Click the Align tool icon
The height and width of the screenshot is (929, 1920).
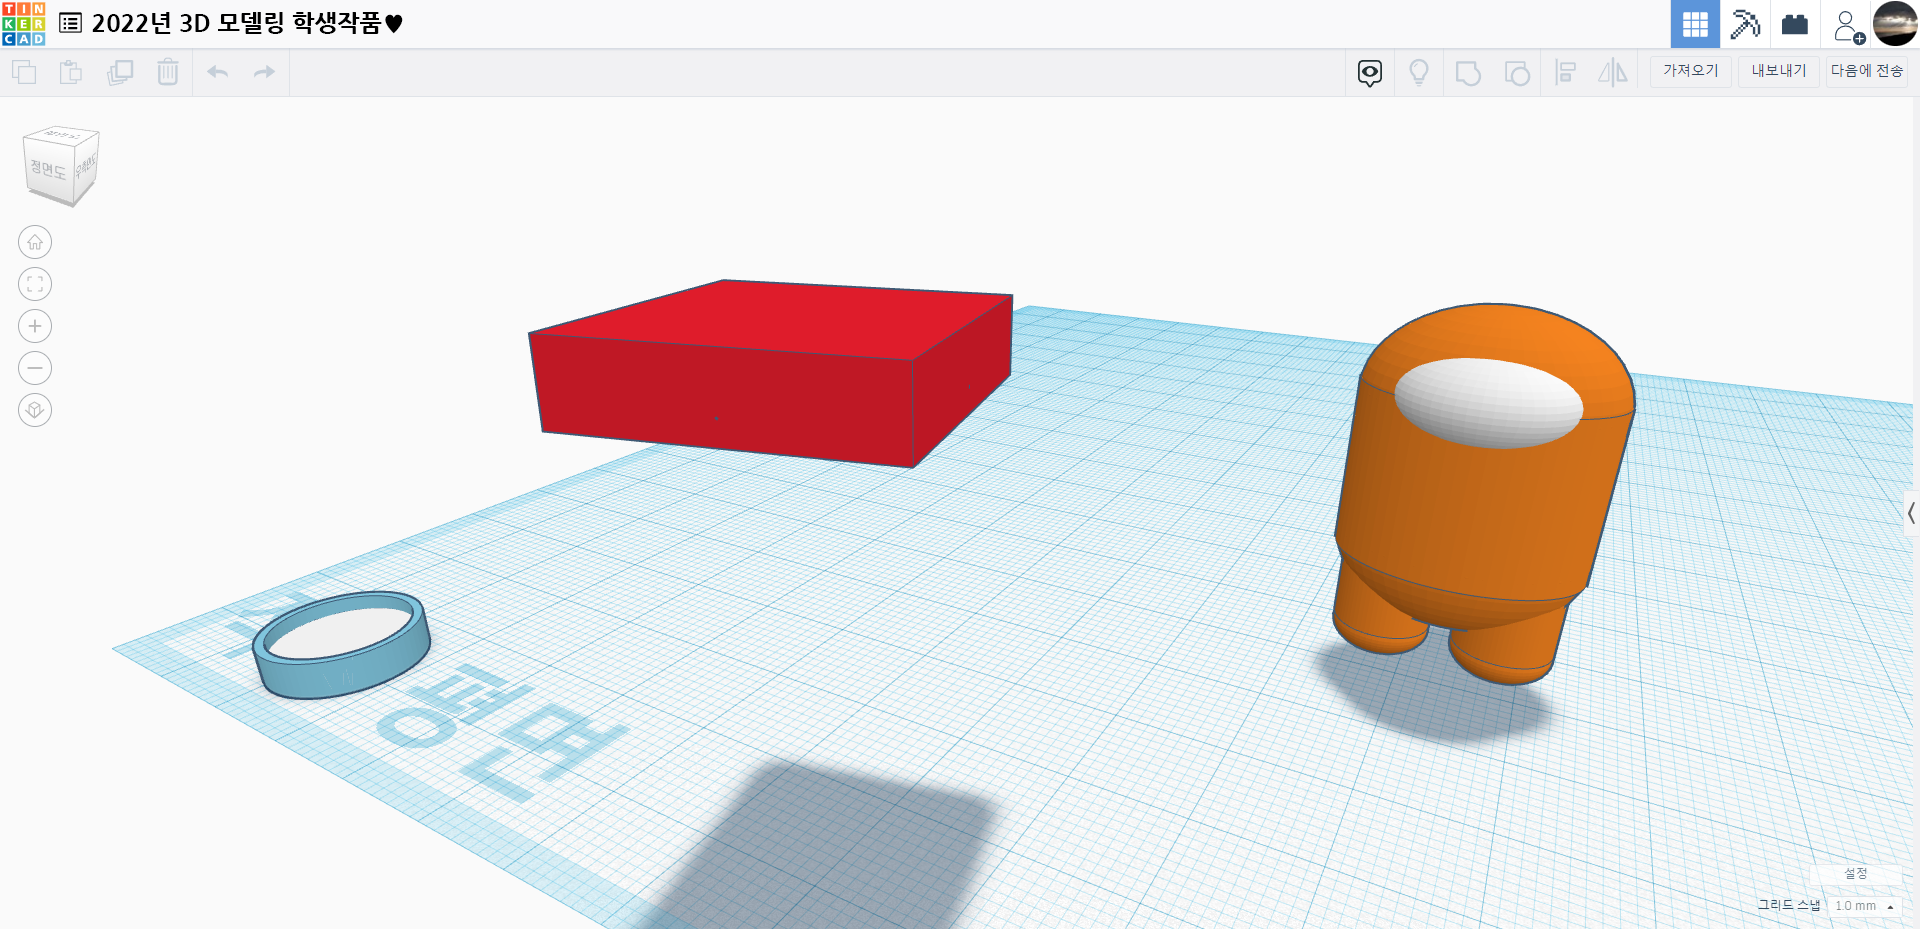pos(1566,73)
